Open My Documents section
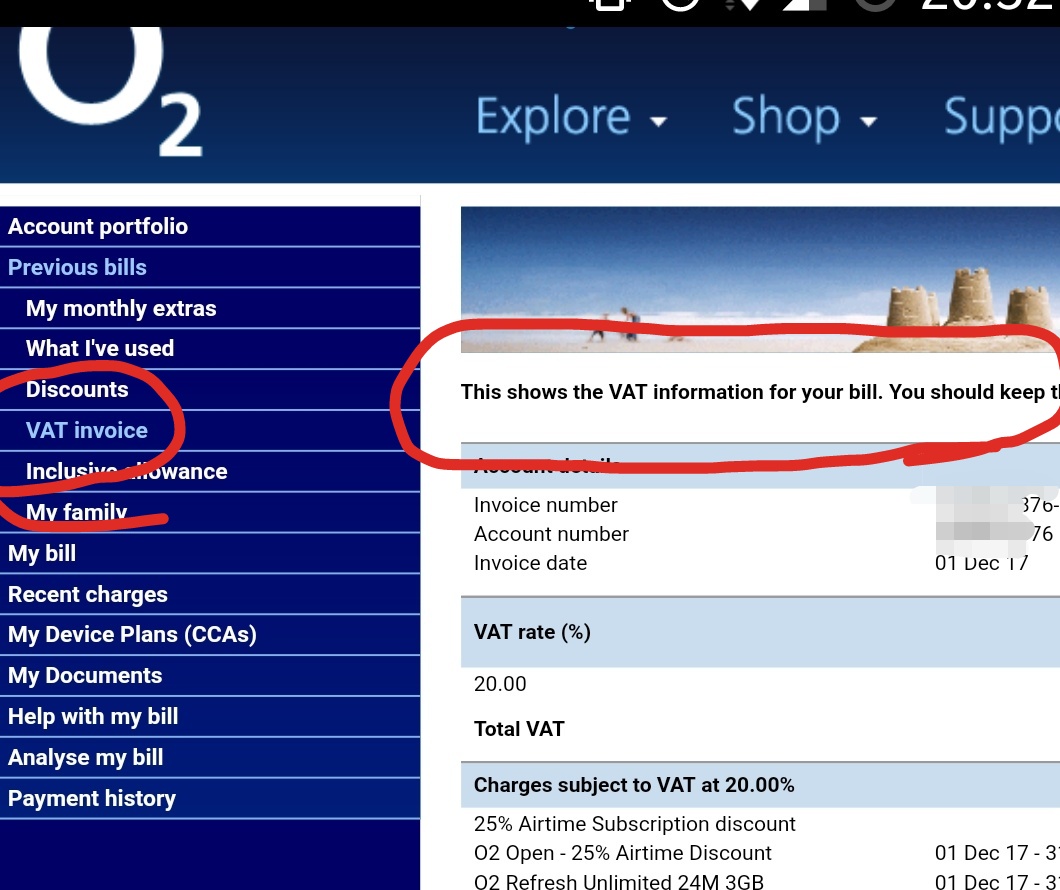The width and height of the screenshot is (1060, 890). [85, 676]
